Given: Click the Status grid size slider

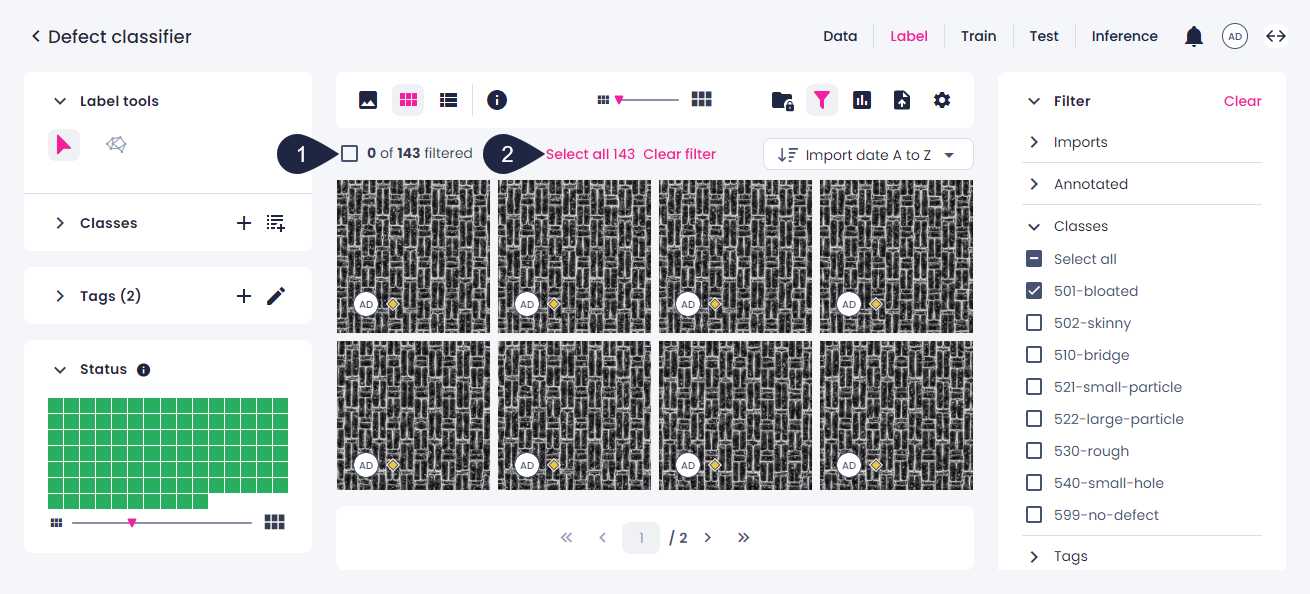Looking at the screenshot, I should [x=162, y=522].
